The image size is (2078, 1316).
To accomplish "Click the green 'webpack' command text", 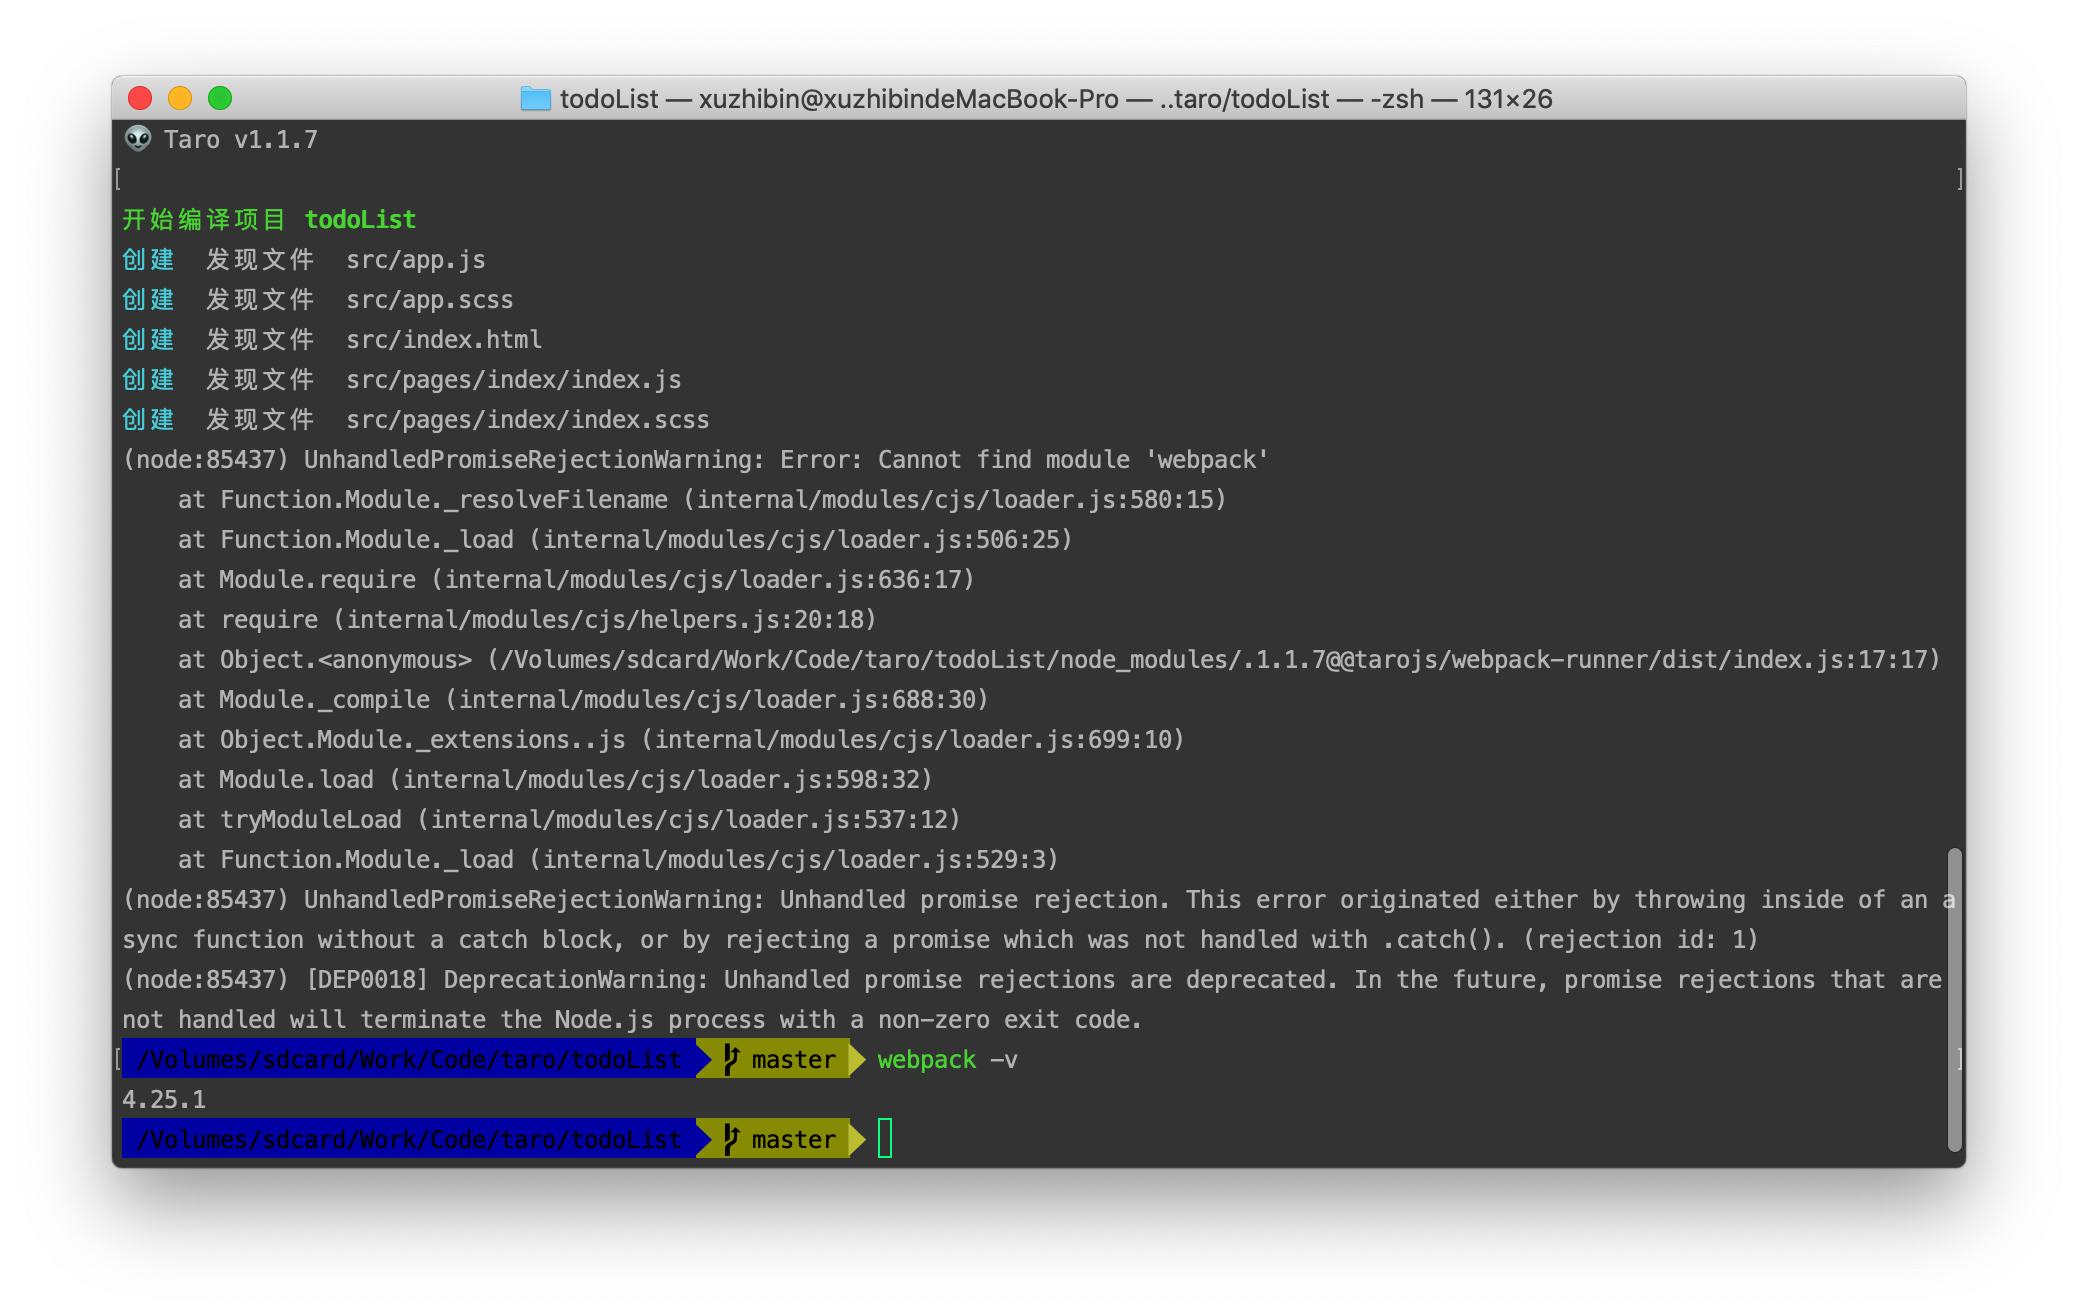I will tap(926, 1060).
